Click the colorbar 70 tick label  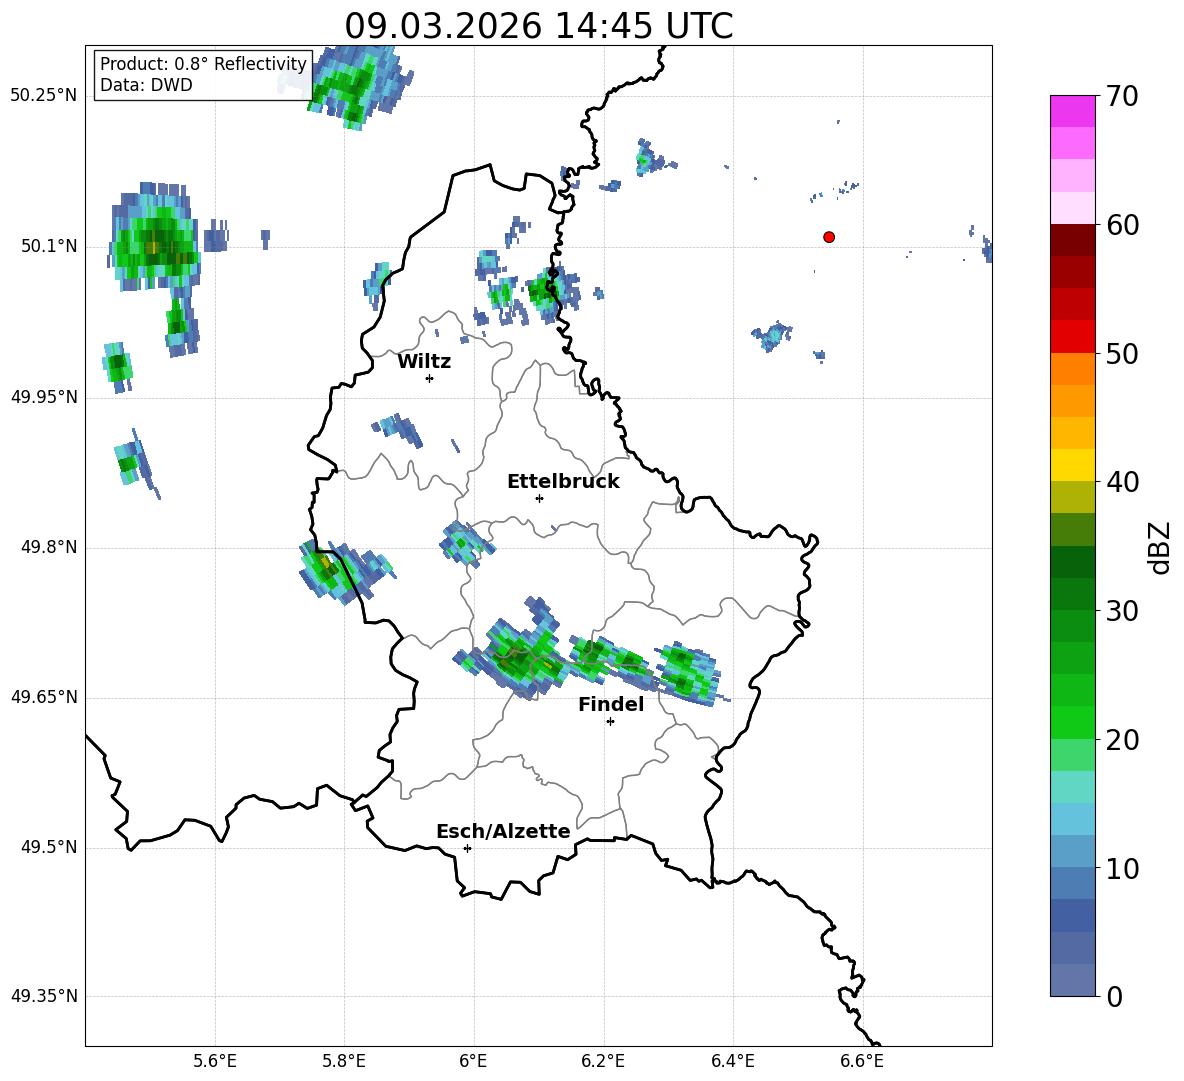[1122, 96]
